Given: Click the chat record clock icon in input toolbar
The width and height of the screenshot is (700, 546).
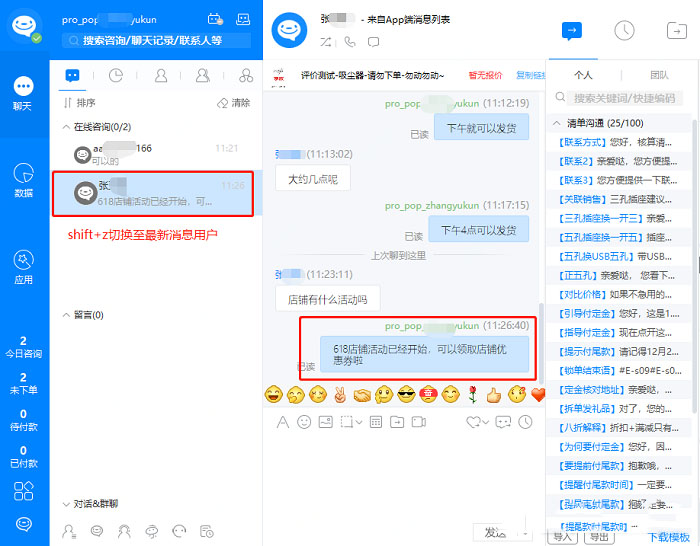Looking at the screenshot, I should (x=525, y=422).
